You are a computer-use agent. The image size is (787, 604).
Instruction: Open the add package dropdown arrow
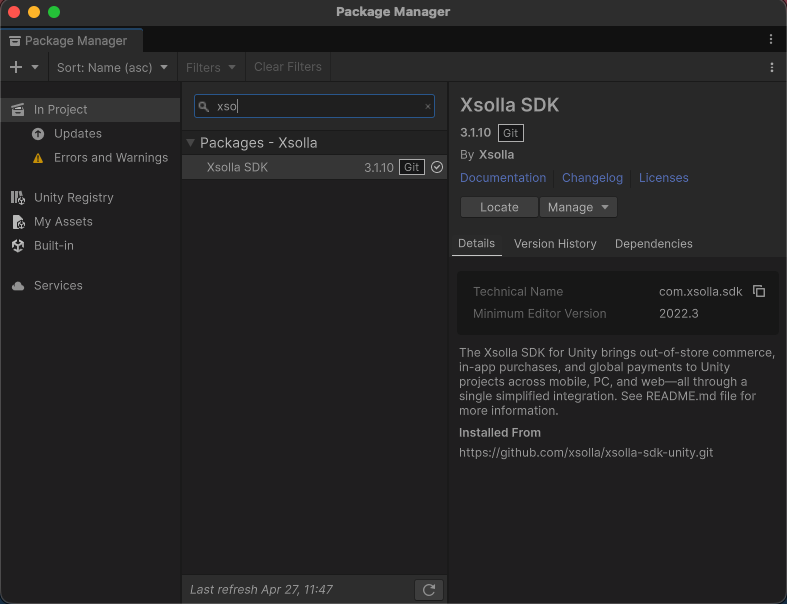35,67
